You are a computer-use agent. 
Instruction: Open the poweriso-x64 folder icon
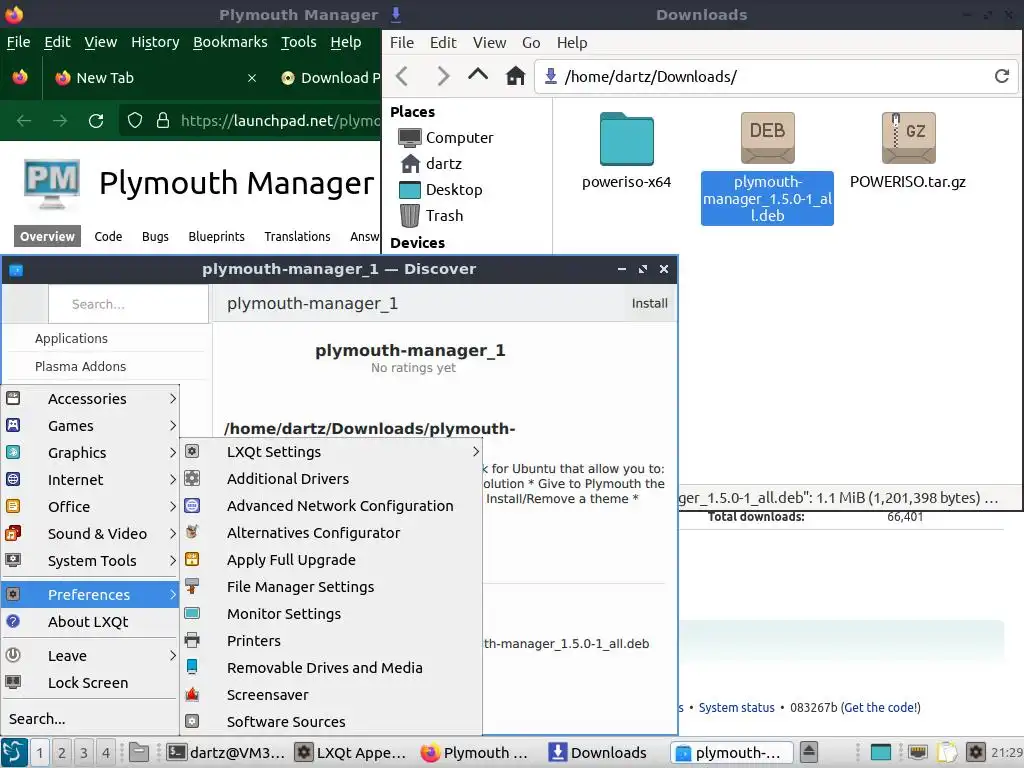pos(626,138)
